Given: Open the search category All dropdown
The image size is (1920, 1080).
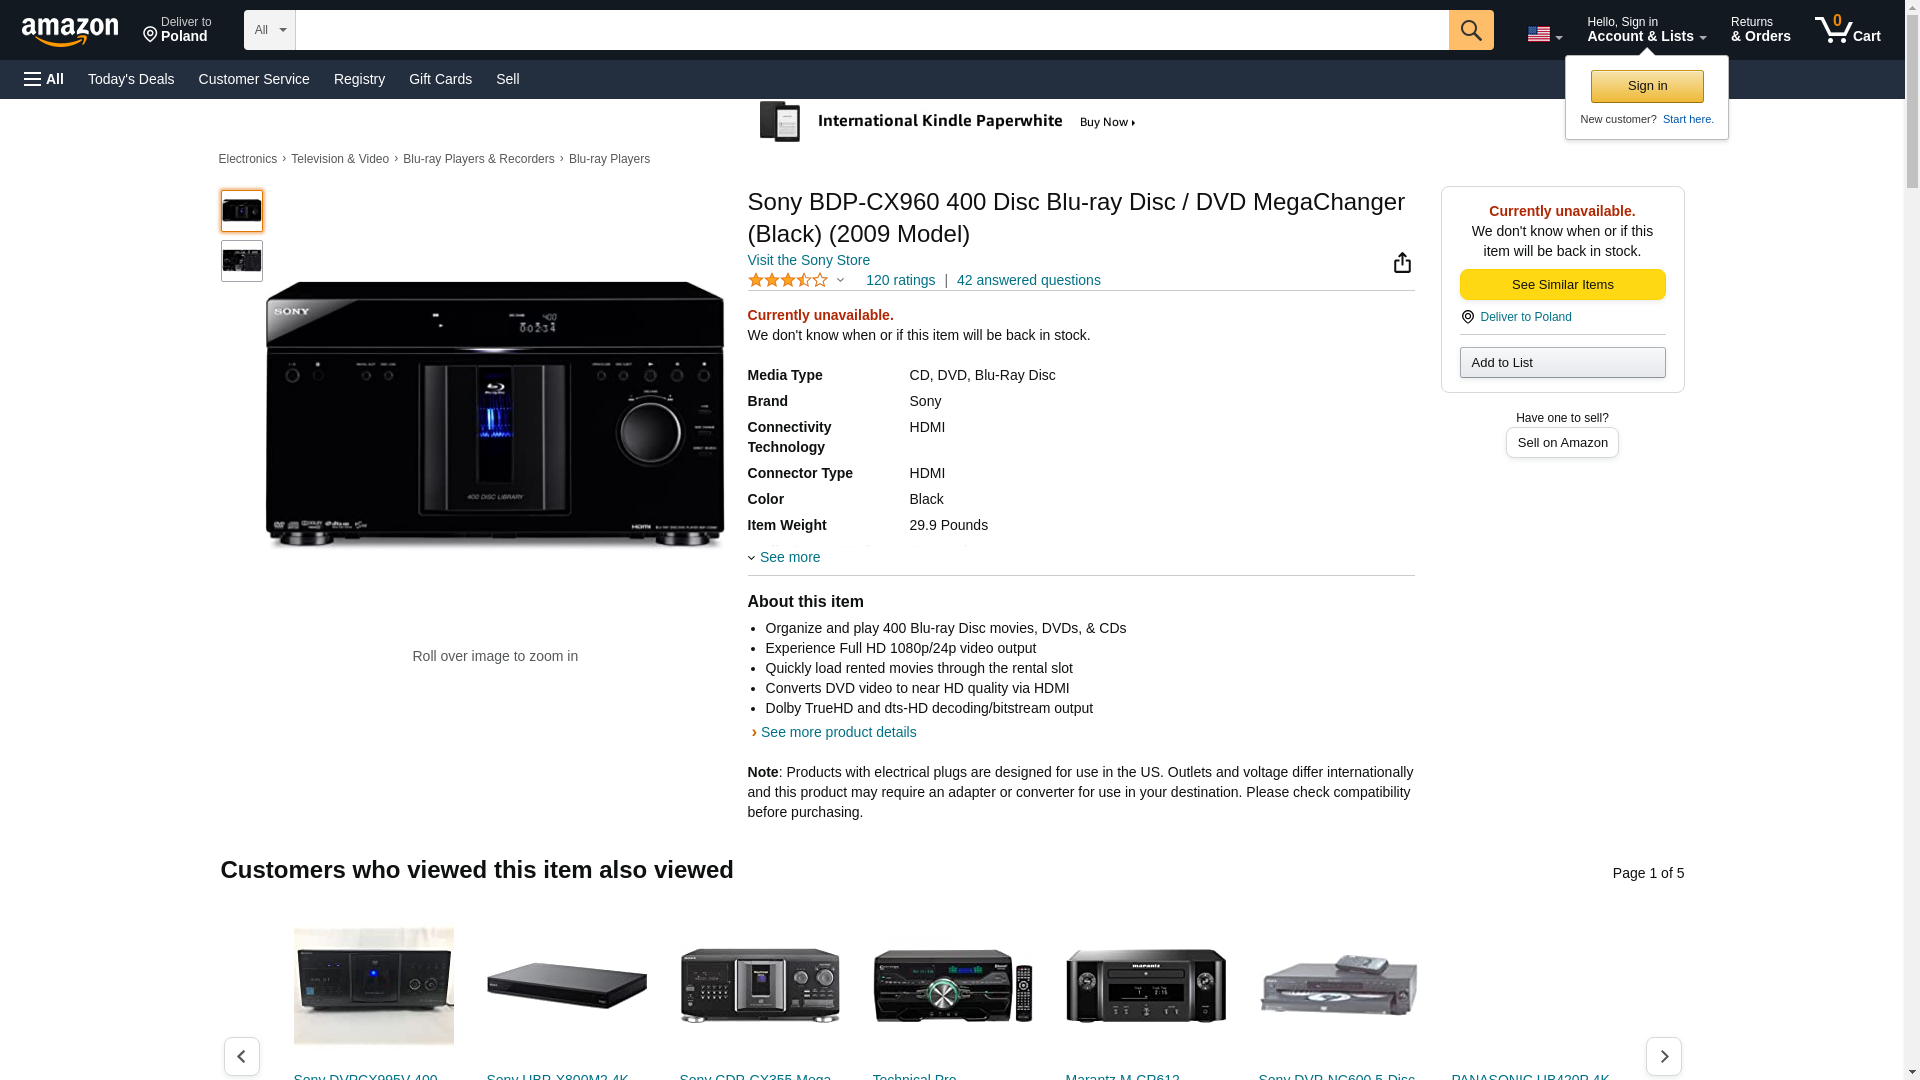Looking at the screenshot, I should pyautogui.click(x=269, y=30).
